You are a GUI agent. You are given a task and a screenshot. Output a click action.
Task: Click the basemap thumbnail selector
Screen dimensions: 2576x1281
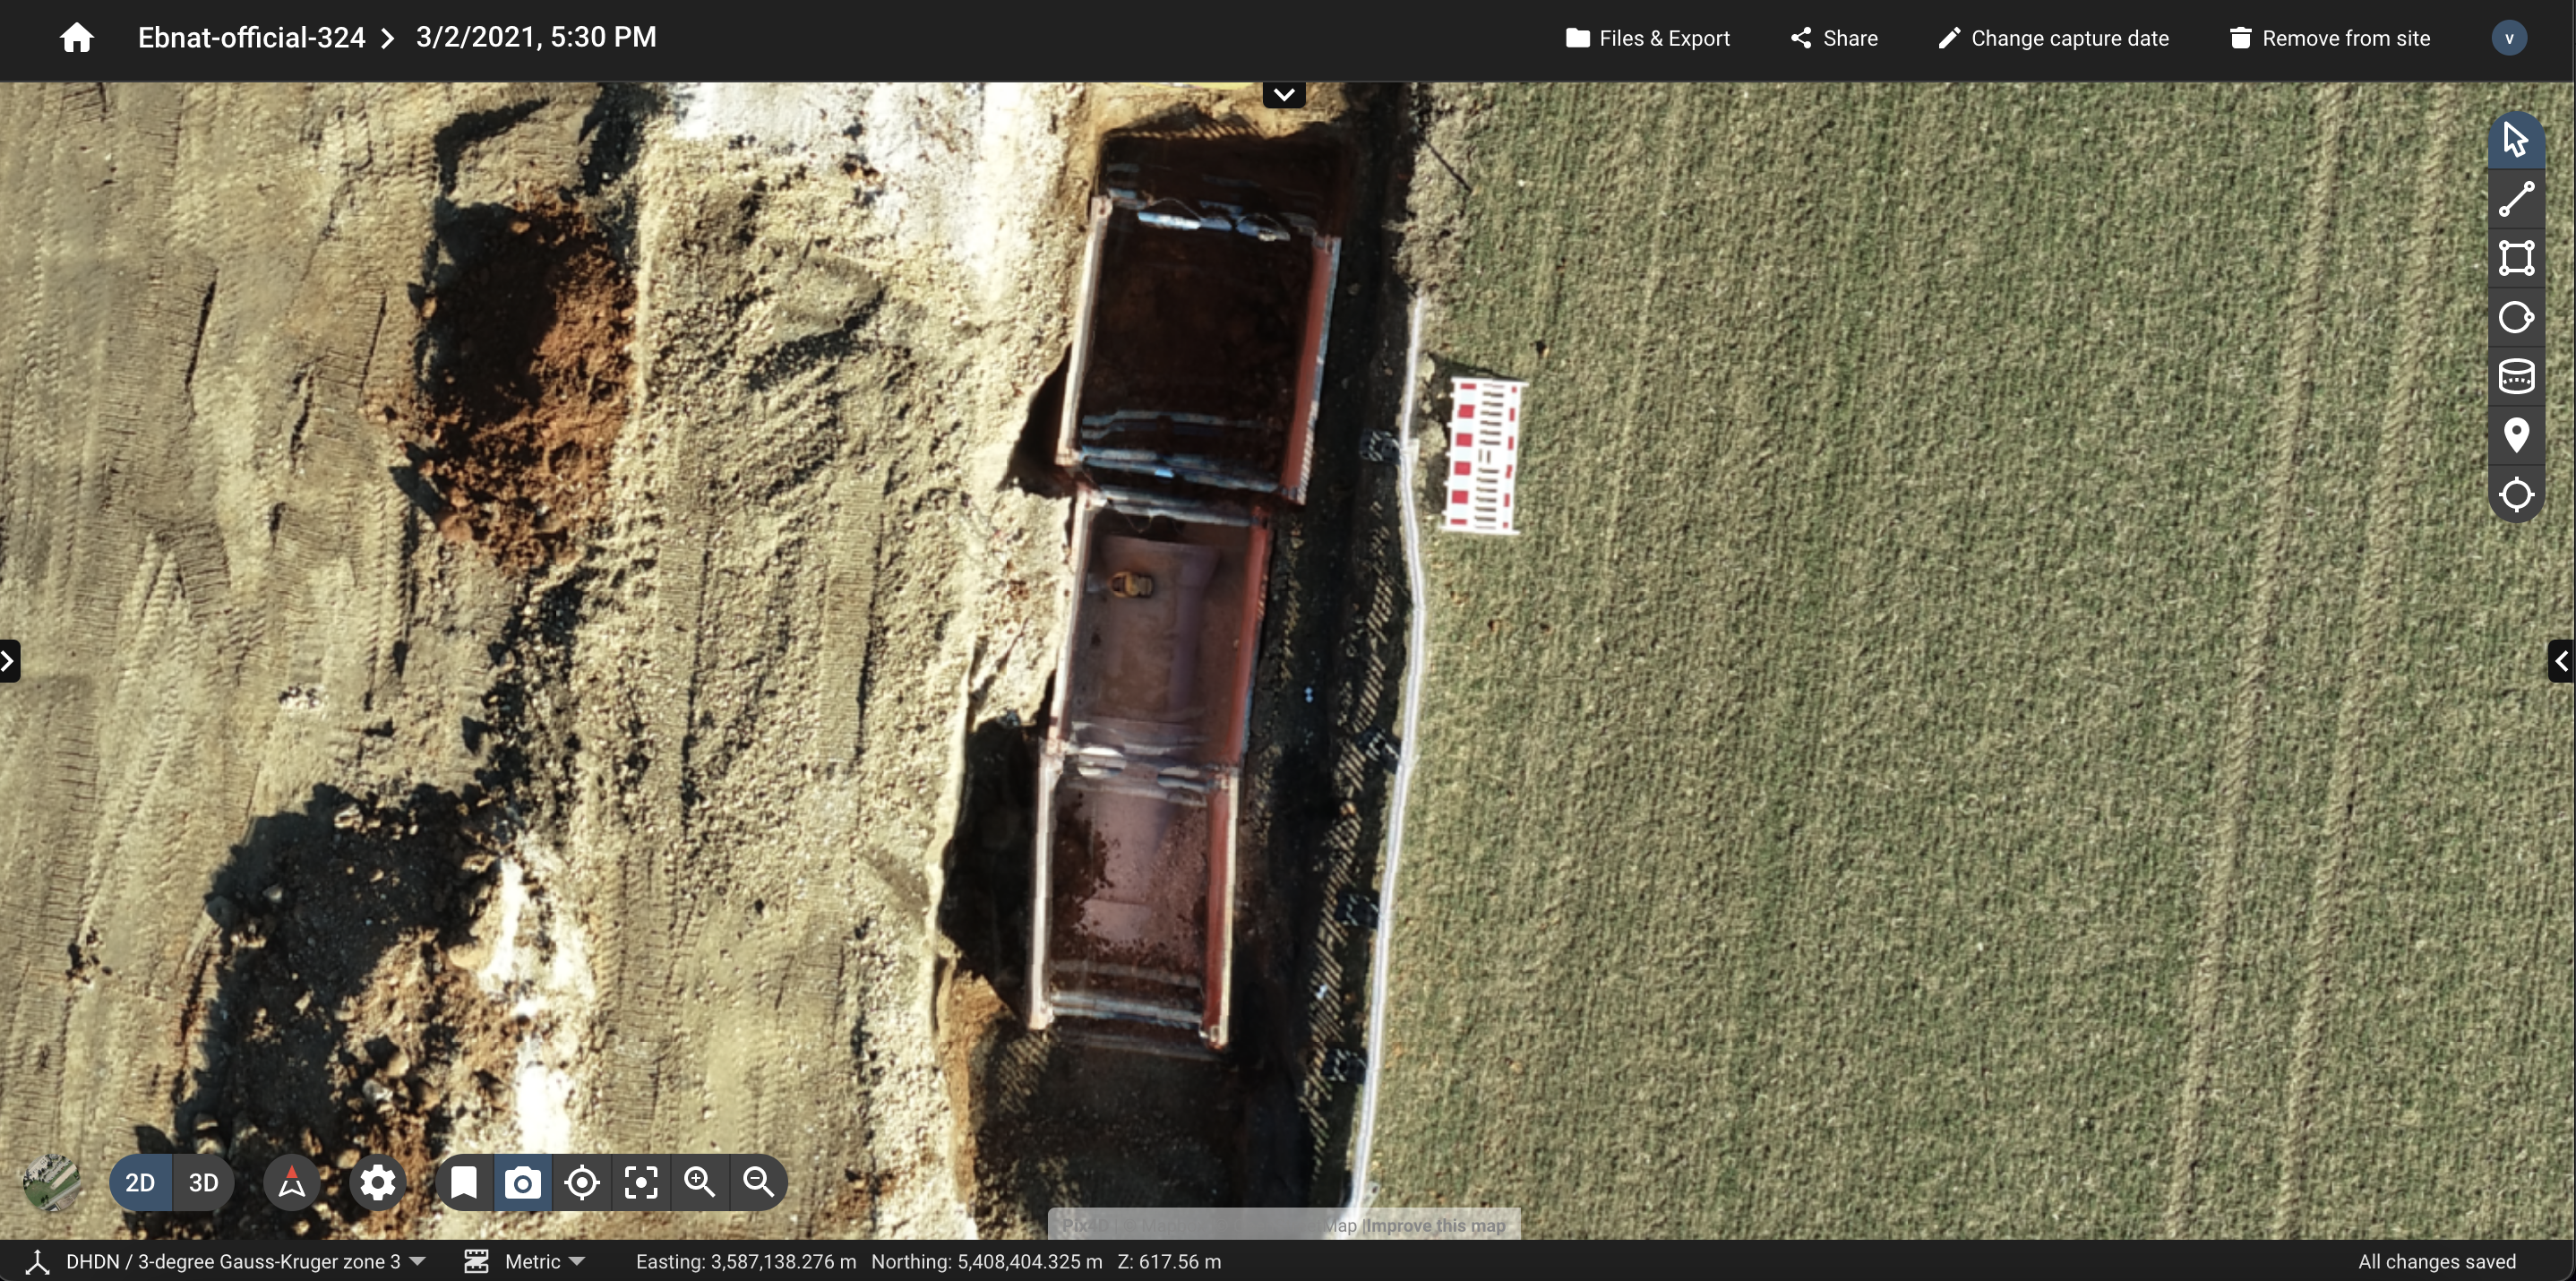(x=51, y=1183)
